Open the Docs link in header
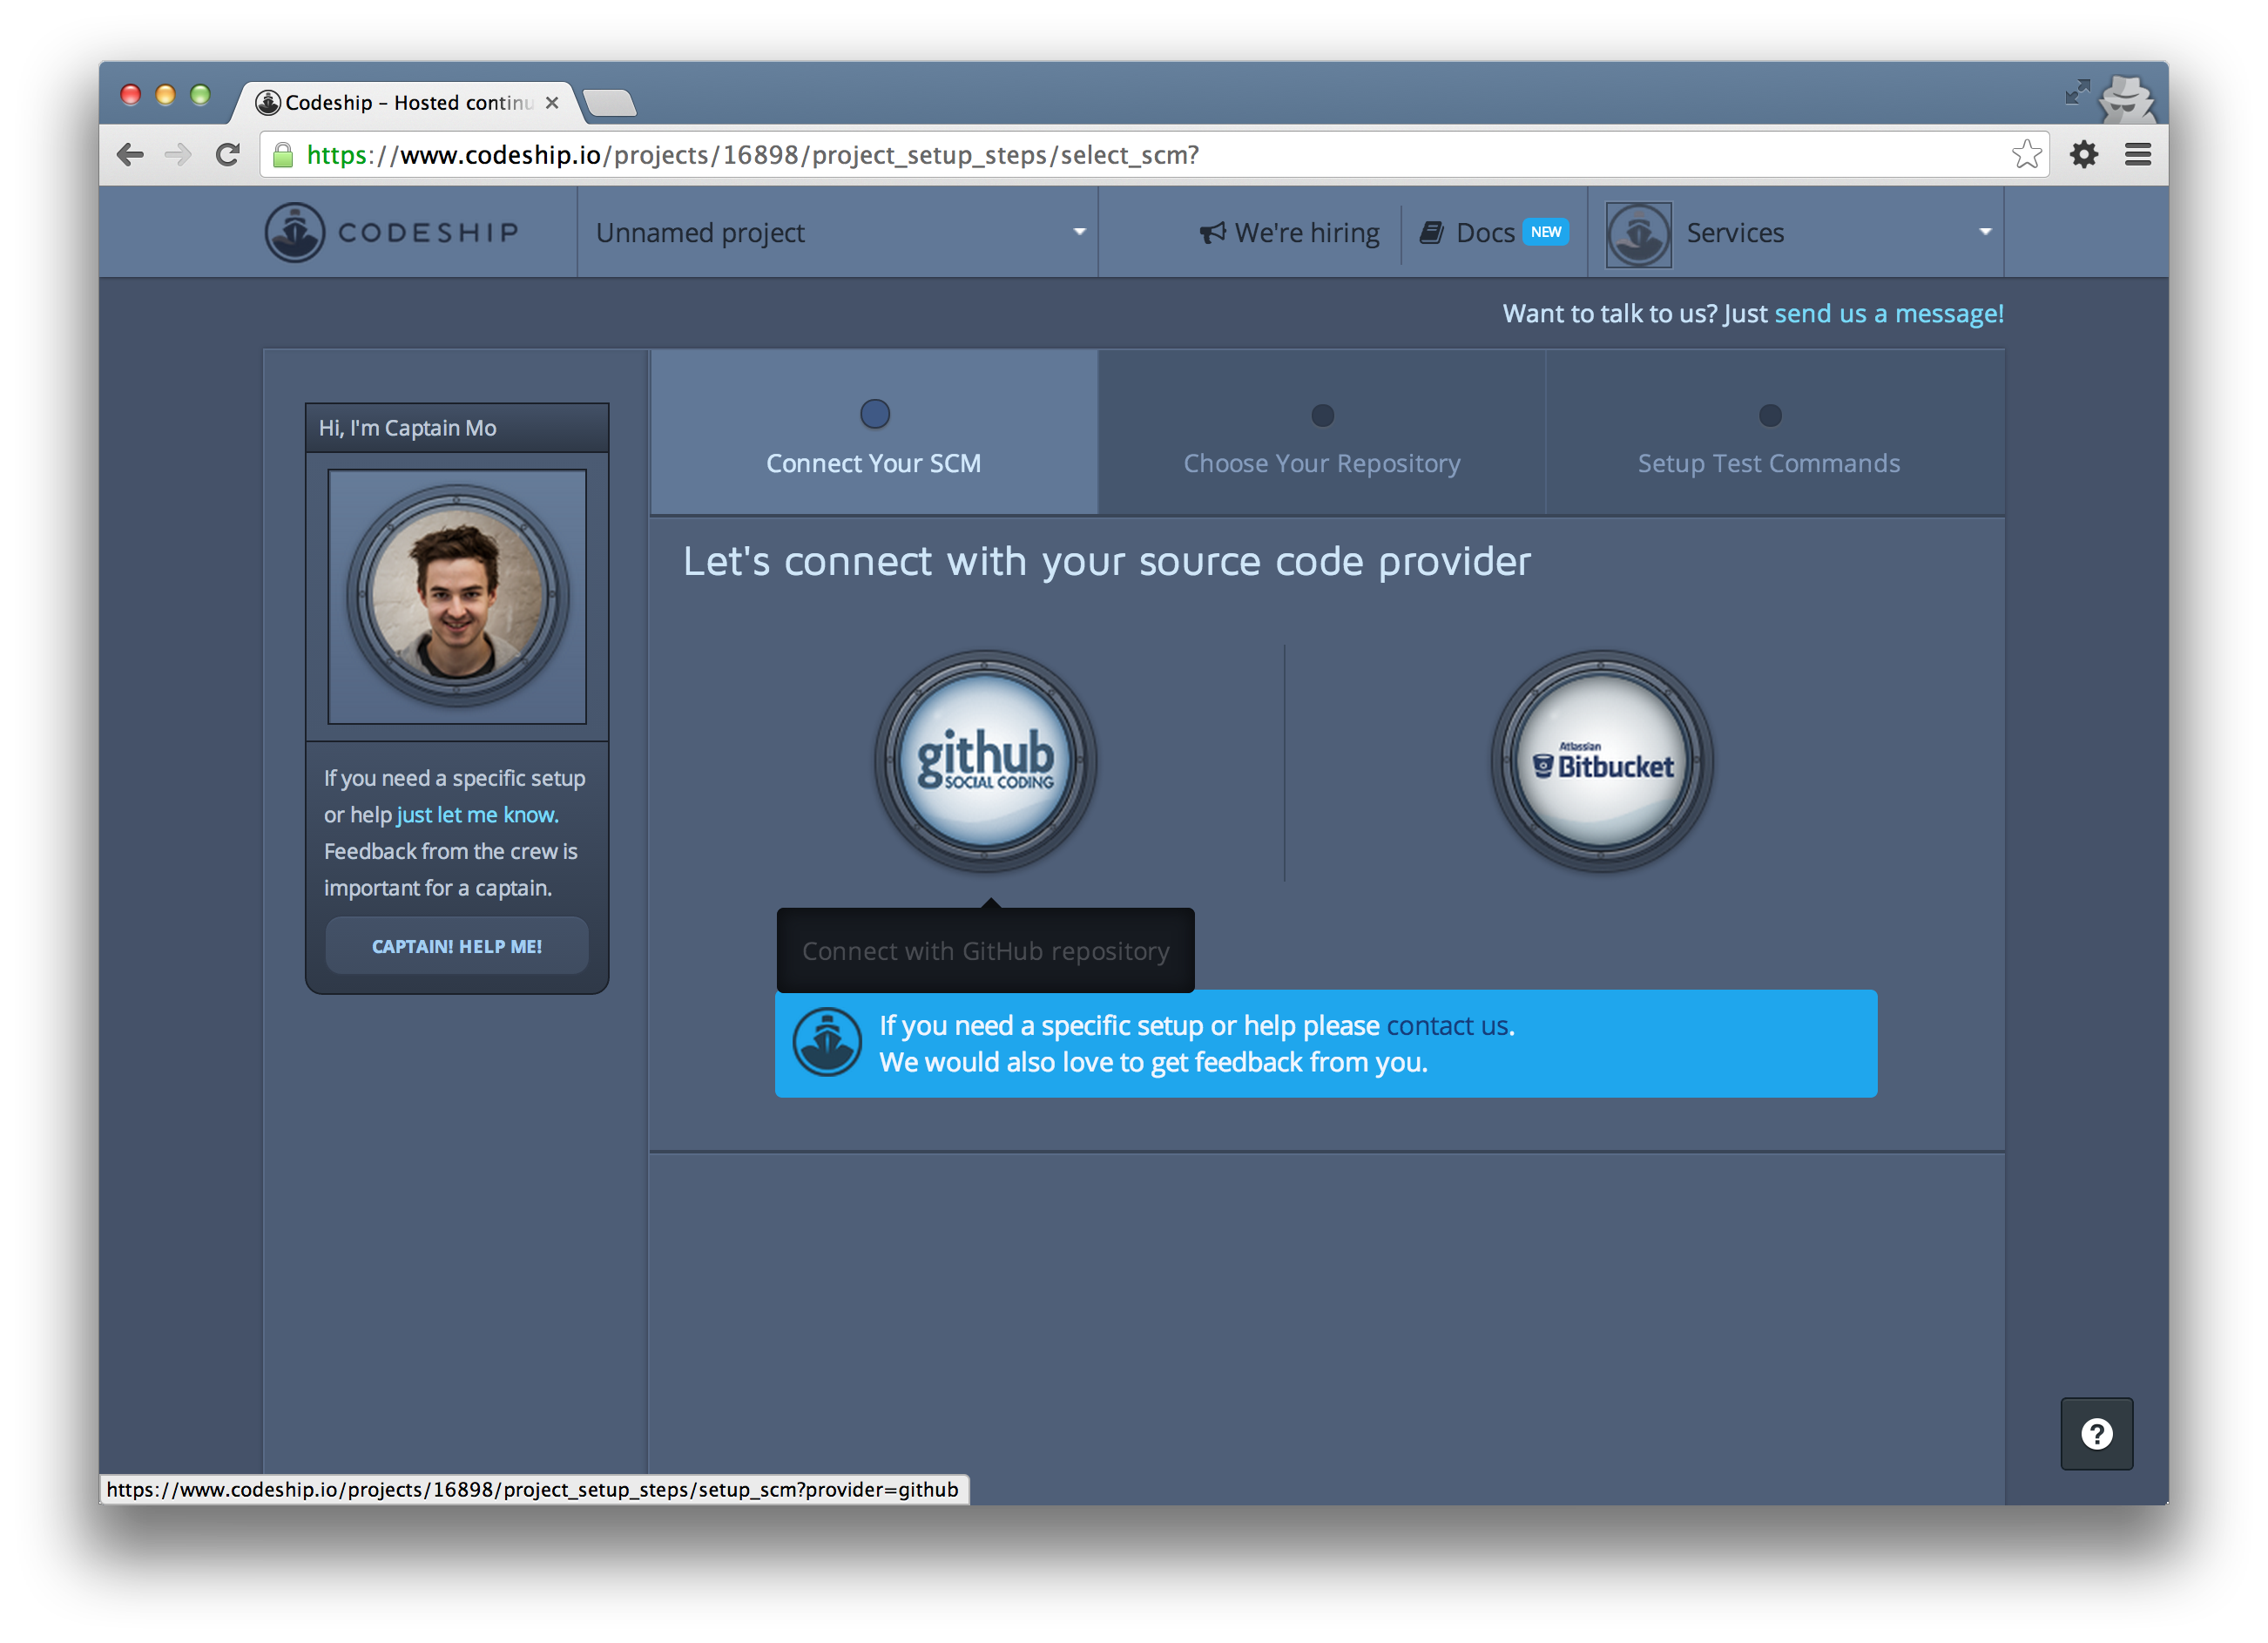Screen dimensions: 2268x1643 1485,233
